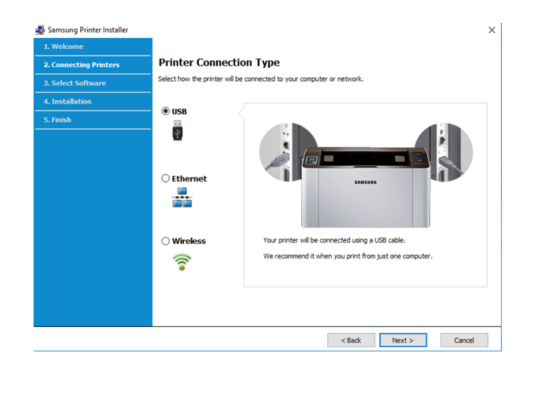This screenshot has height=401, width=534.
Task: Go to step 1. Welcome
Action: tap(93, 46)
